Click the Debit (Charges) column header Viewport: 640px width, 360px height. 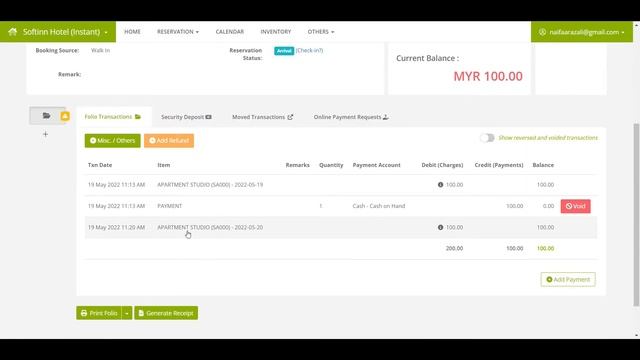click(442, 165)
